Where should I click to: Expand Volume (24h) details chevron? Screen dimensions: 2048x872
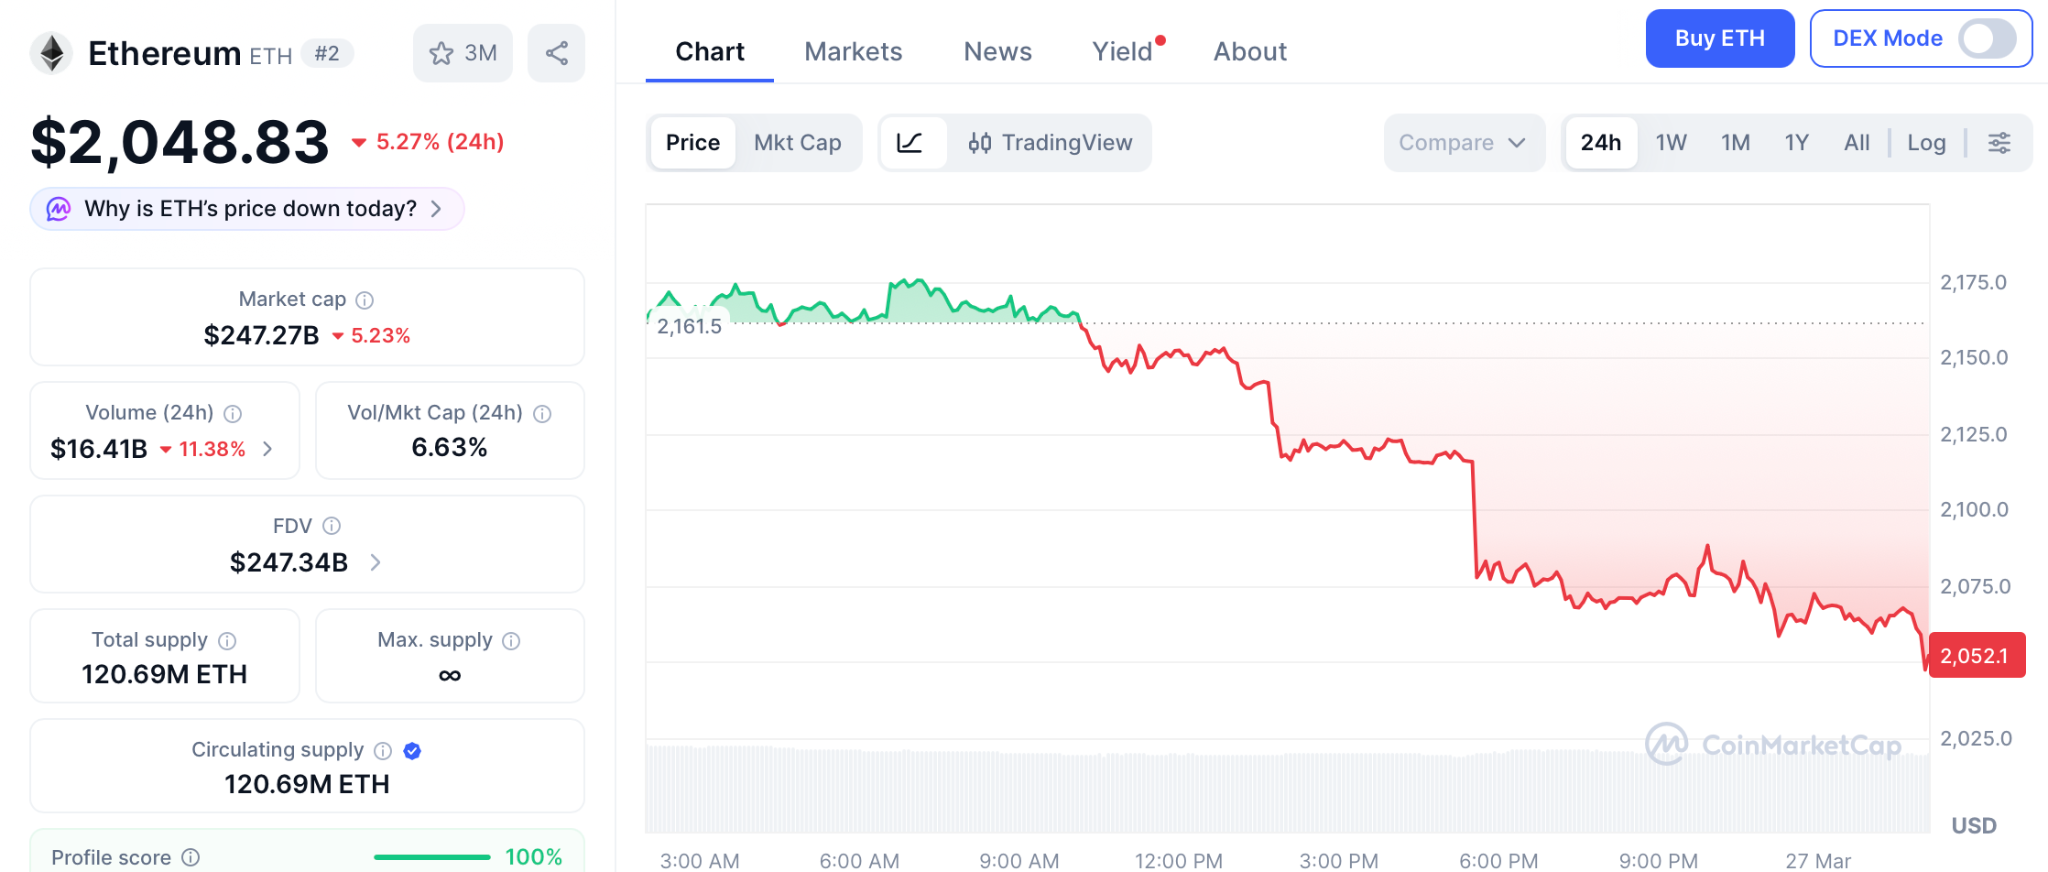(268, 449)
